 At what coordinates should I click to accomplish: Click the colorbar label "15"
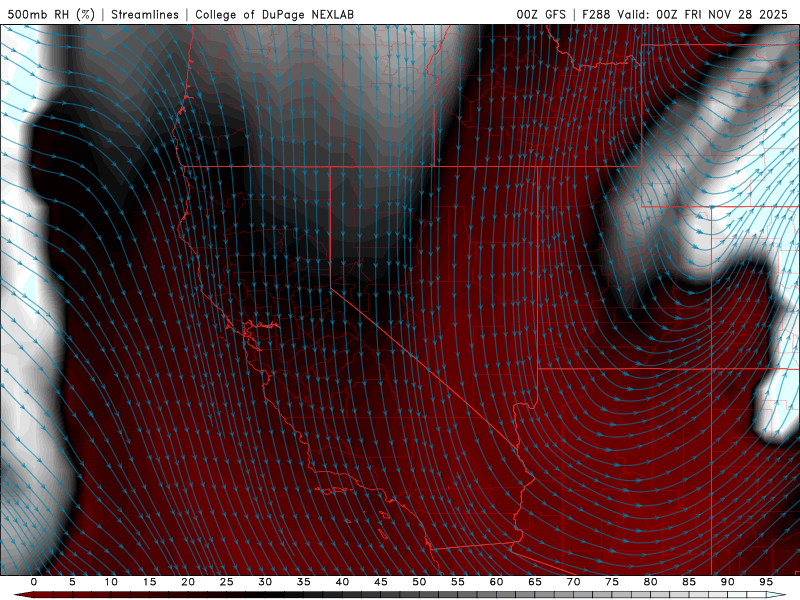(149, 582)
